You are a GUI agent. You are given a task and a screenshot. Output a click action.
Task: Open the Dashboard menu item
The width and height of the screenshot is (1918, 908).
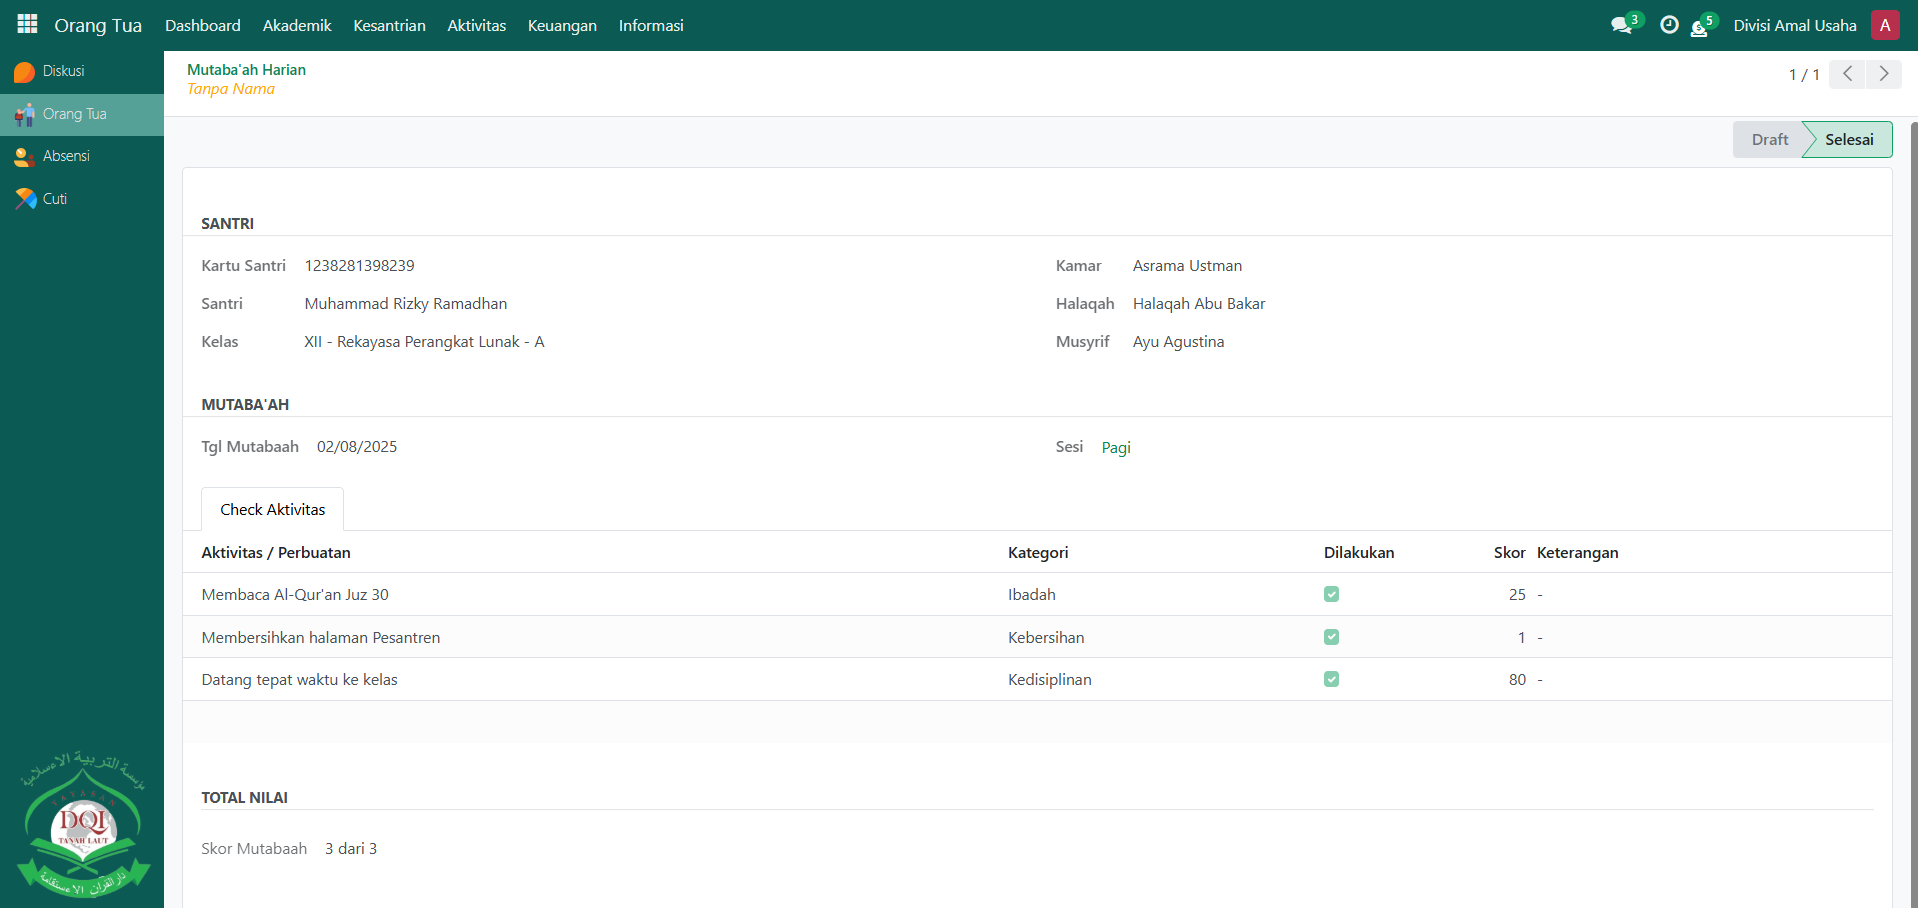click(x=202, y=25)
